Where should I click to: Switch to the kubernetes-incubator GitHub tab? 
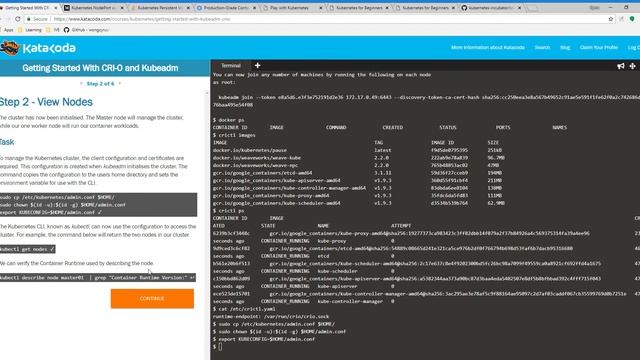click(x=490, y=8)
